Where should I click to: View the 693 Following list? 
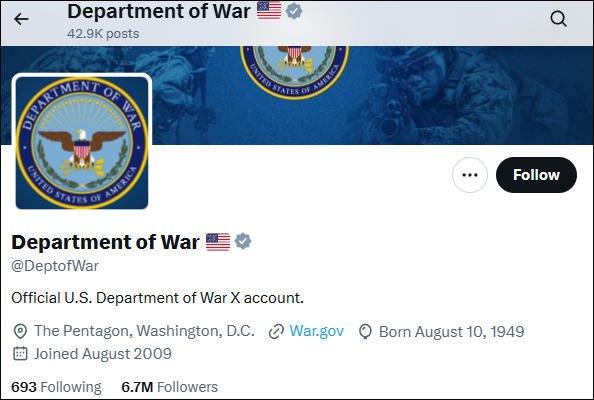coord(56,387)
